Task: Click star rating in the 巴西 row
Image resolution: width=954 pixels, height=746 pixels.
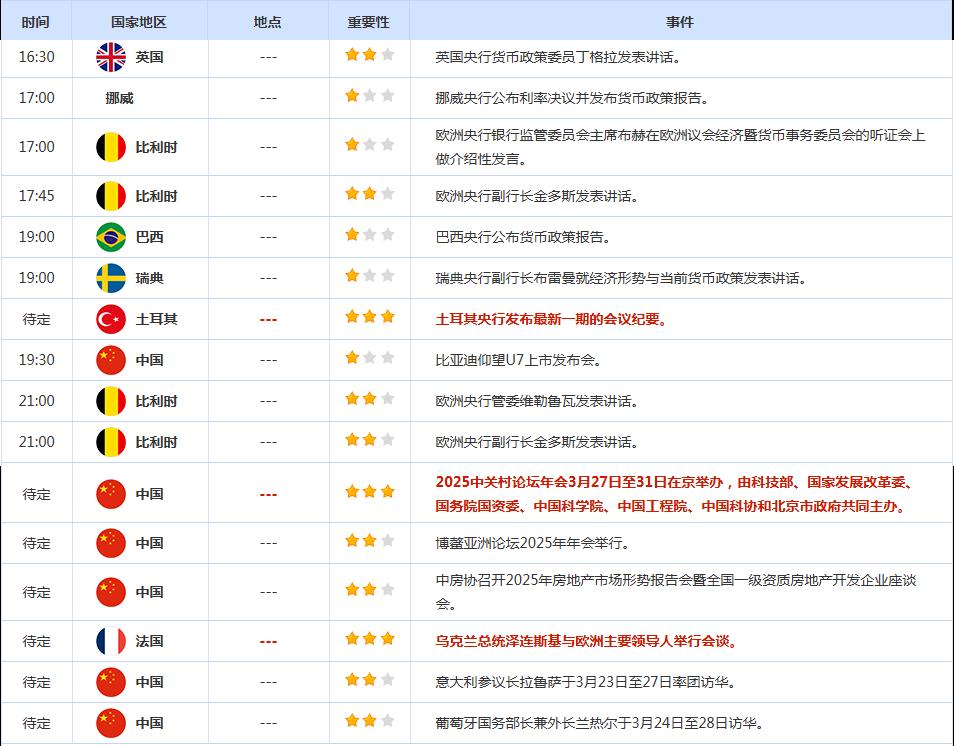Action: tap(369, 234)
